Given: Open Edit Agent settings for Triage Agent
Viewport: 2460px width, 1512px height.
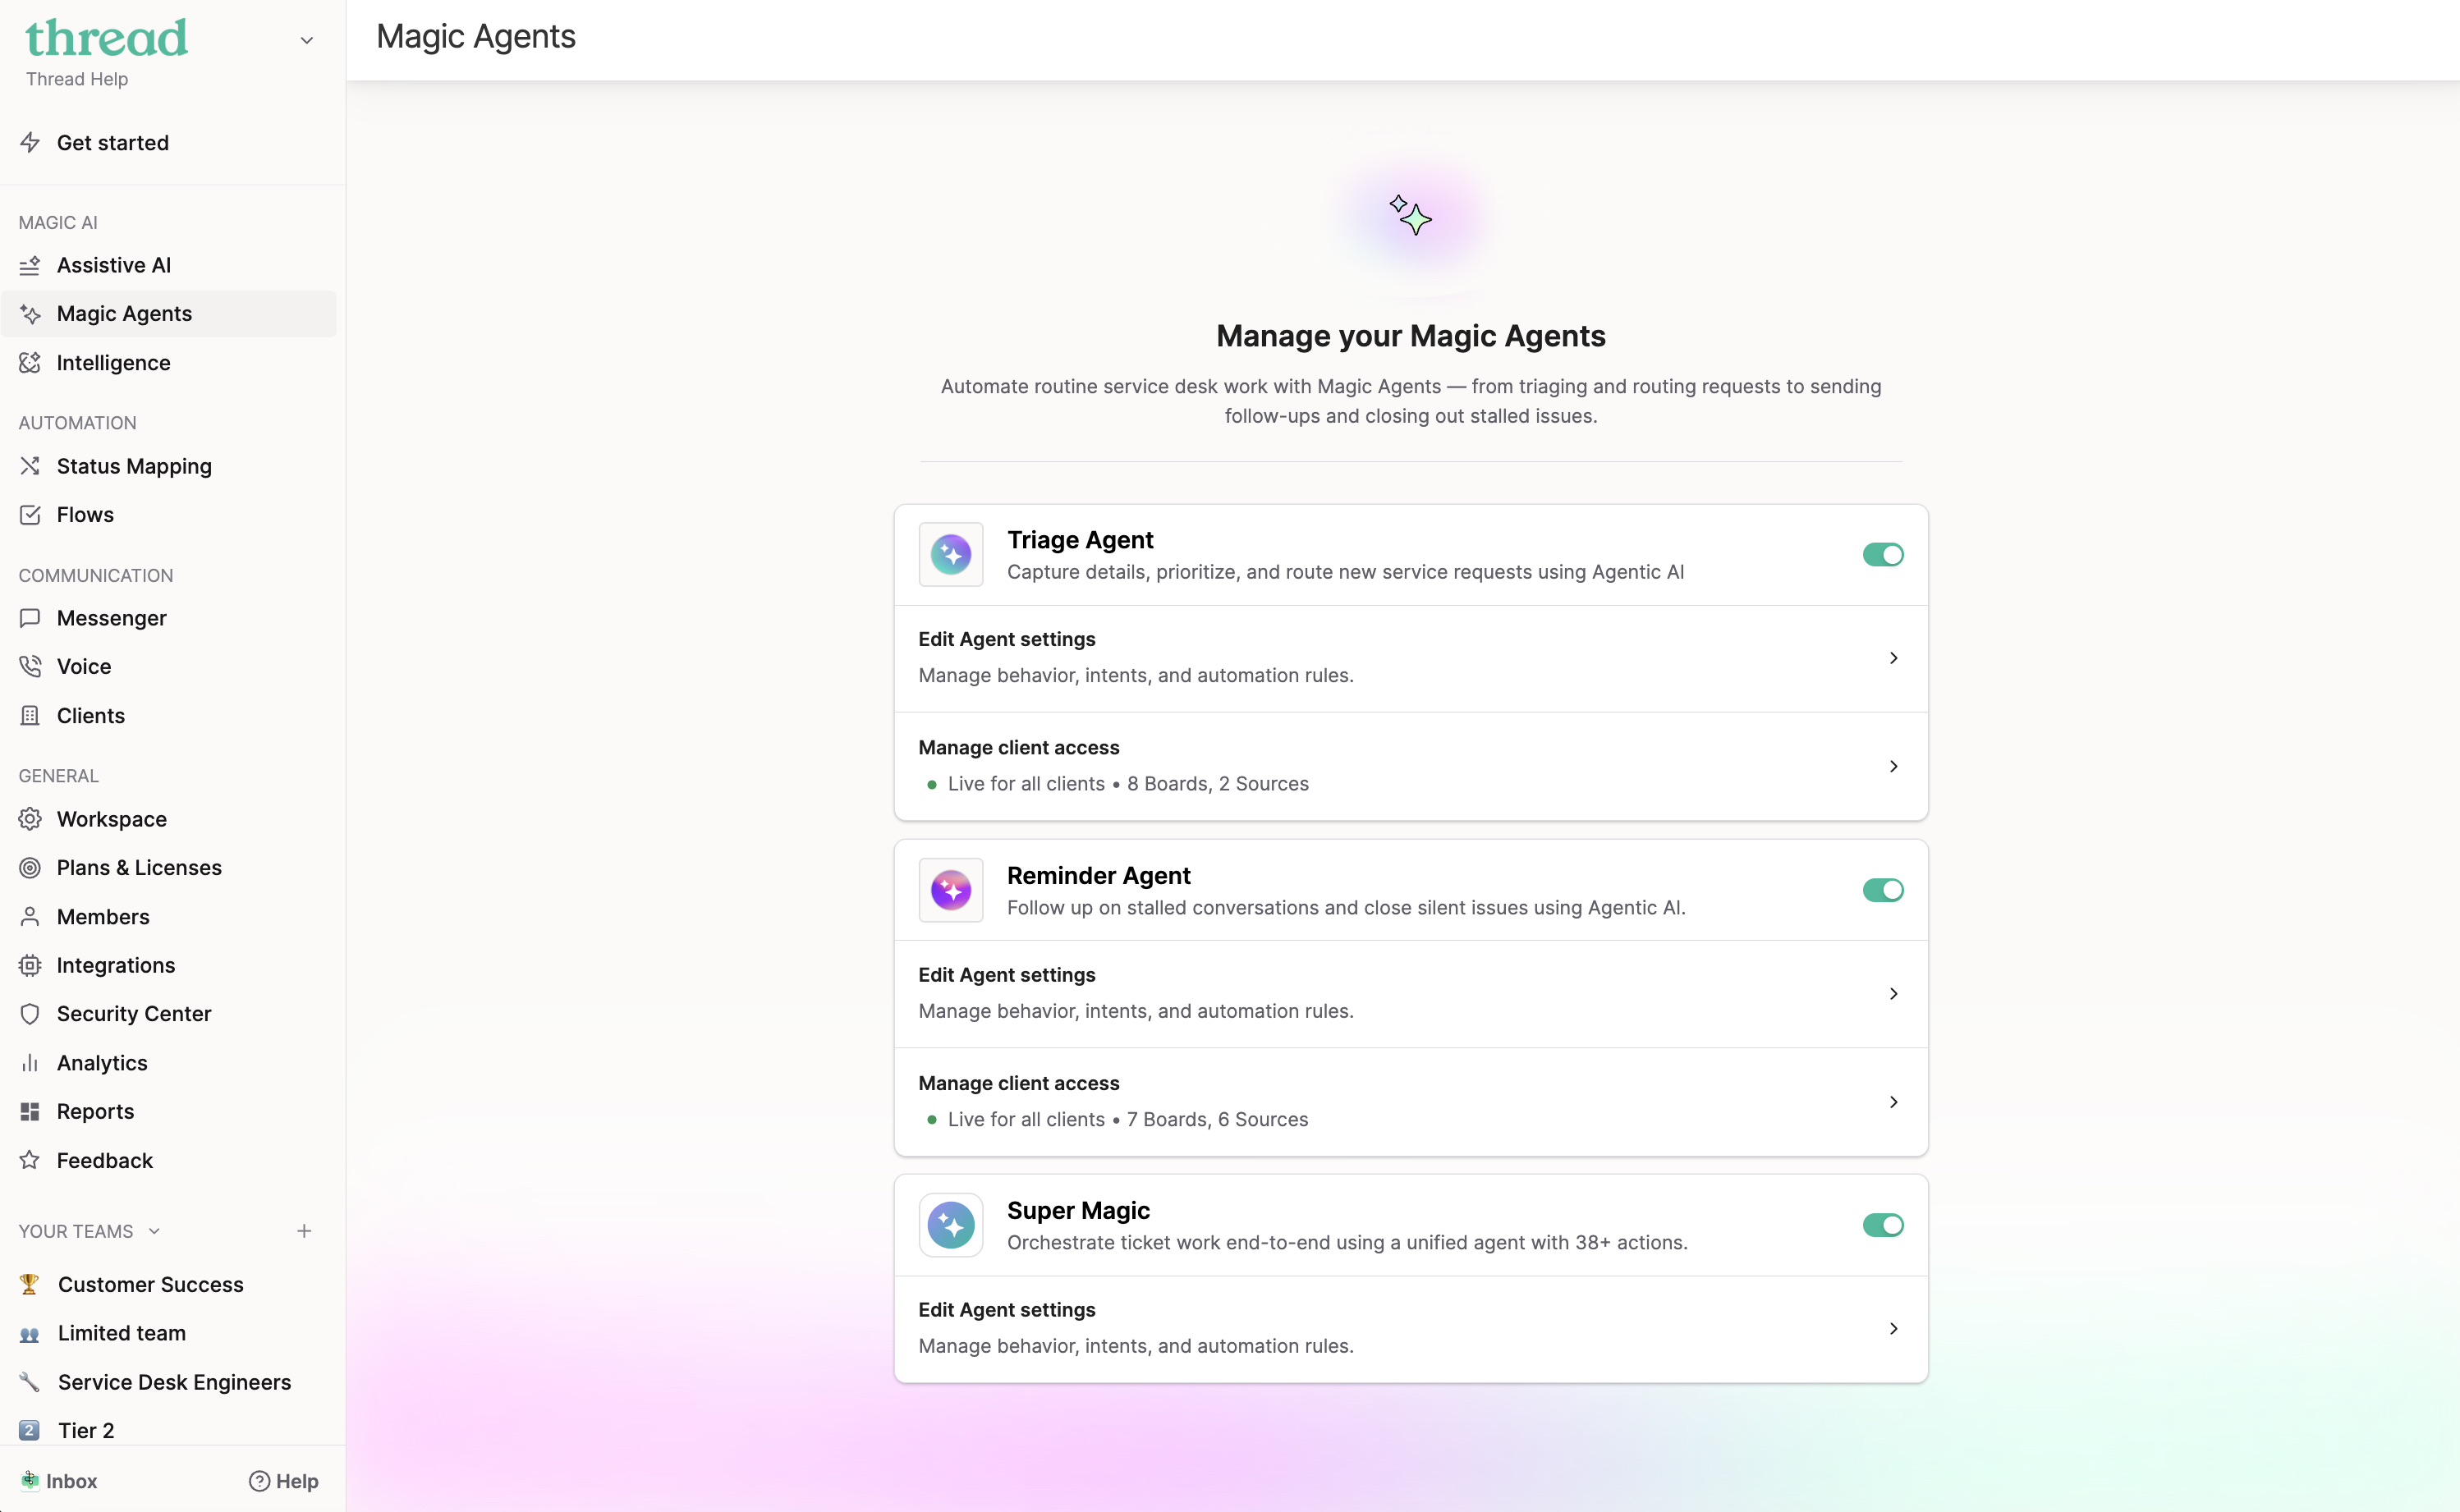Looking at the screenshot, I should point(1410,658).
